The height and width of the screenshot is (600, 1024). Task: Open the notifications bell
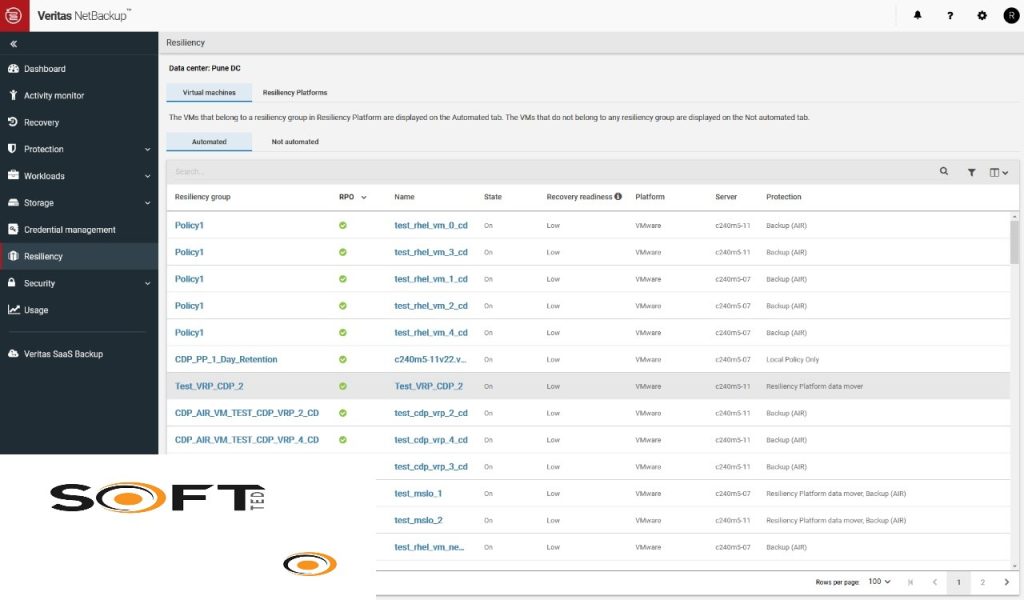point(917,15)
